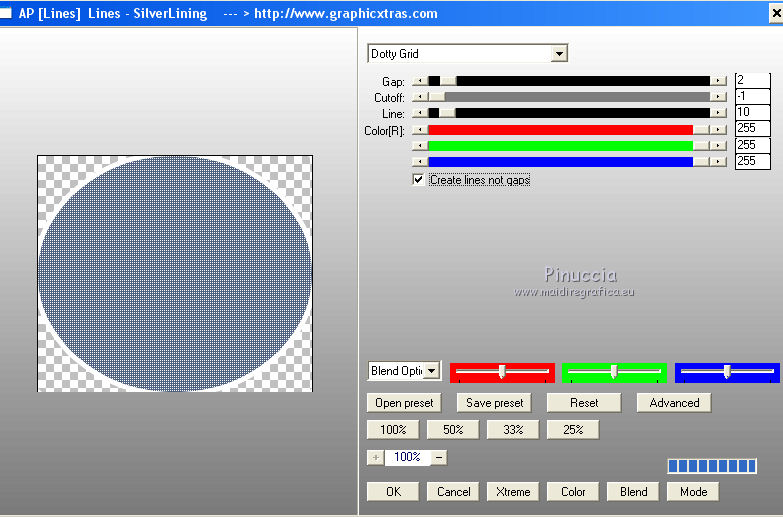
Task: Adjust the blue blend slider
Action: (x=727, y=372)
